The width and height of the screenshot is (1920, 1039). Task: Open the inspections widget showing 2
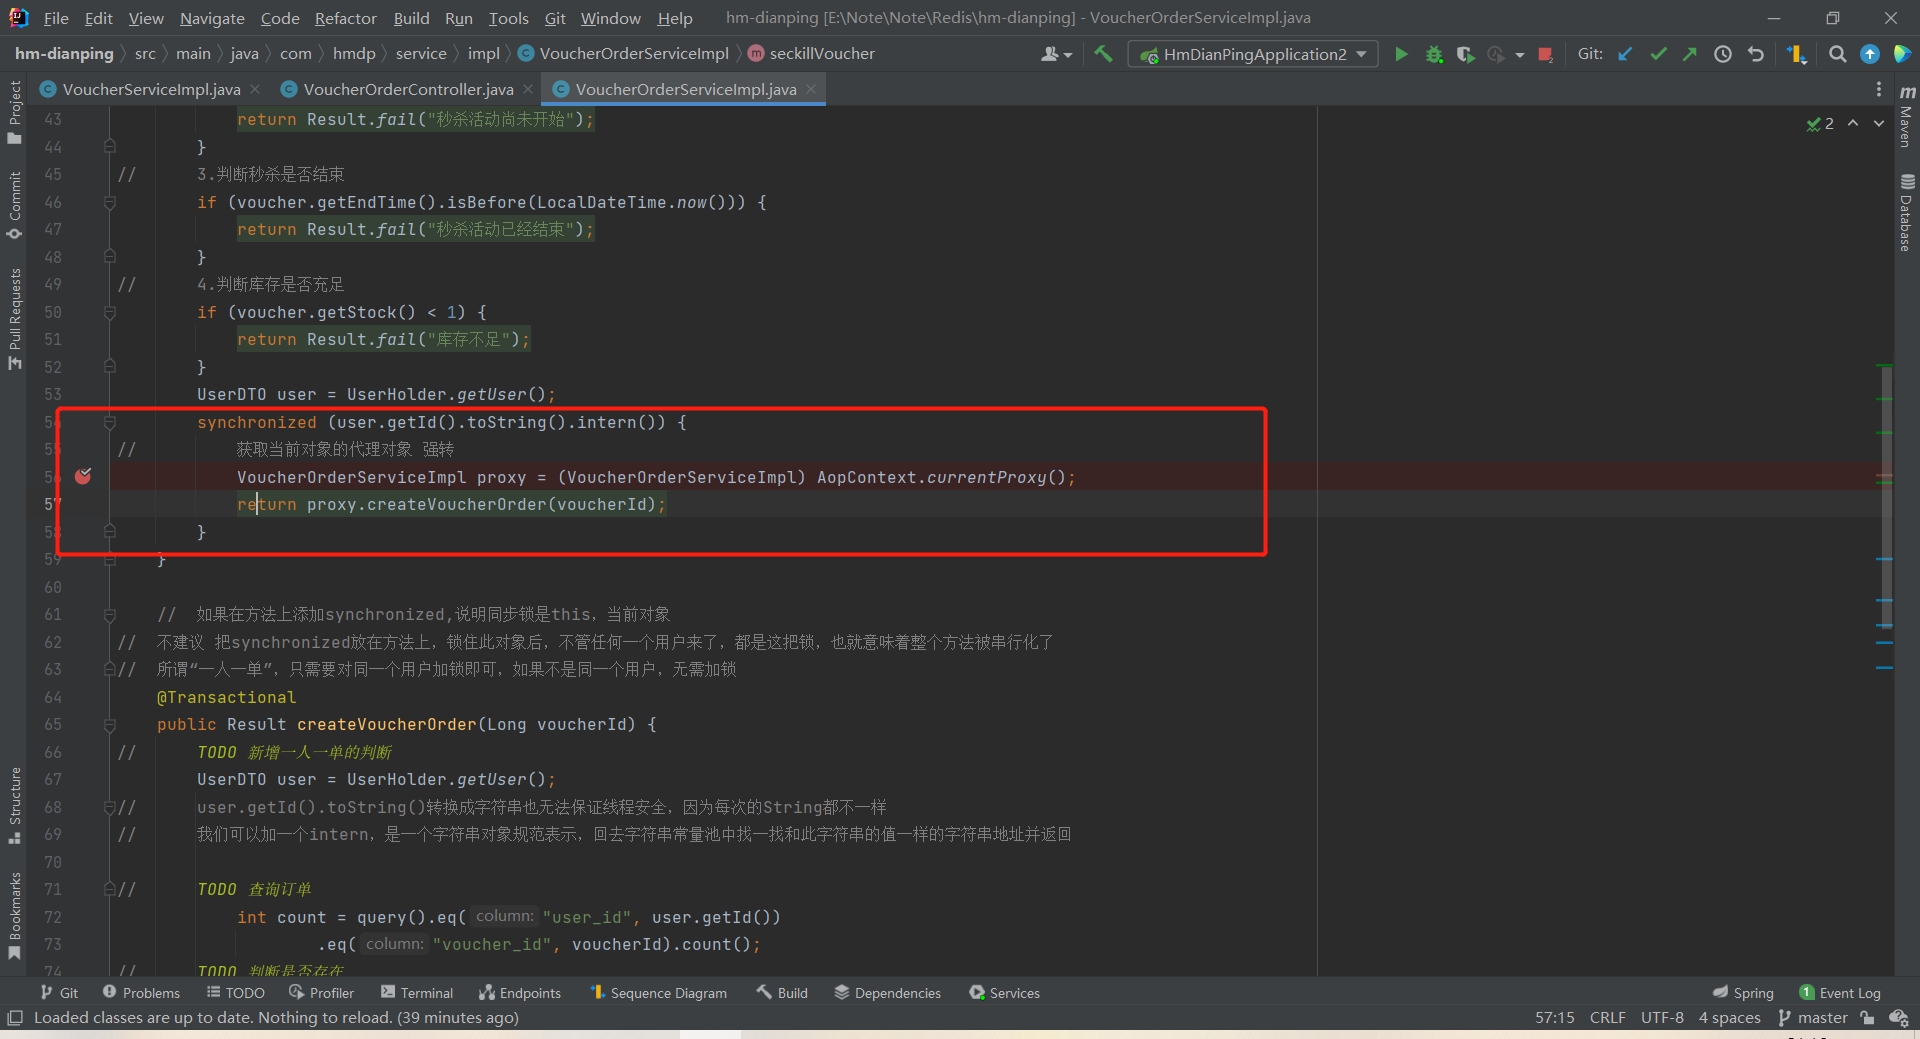(x=1820, y=123)
